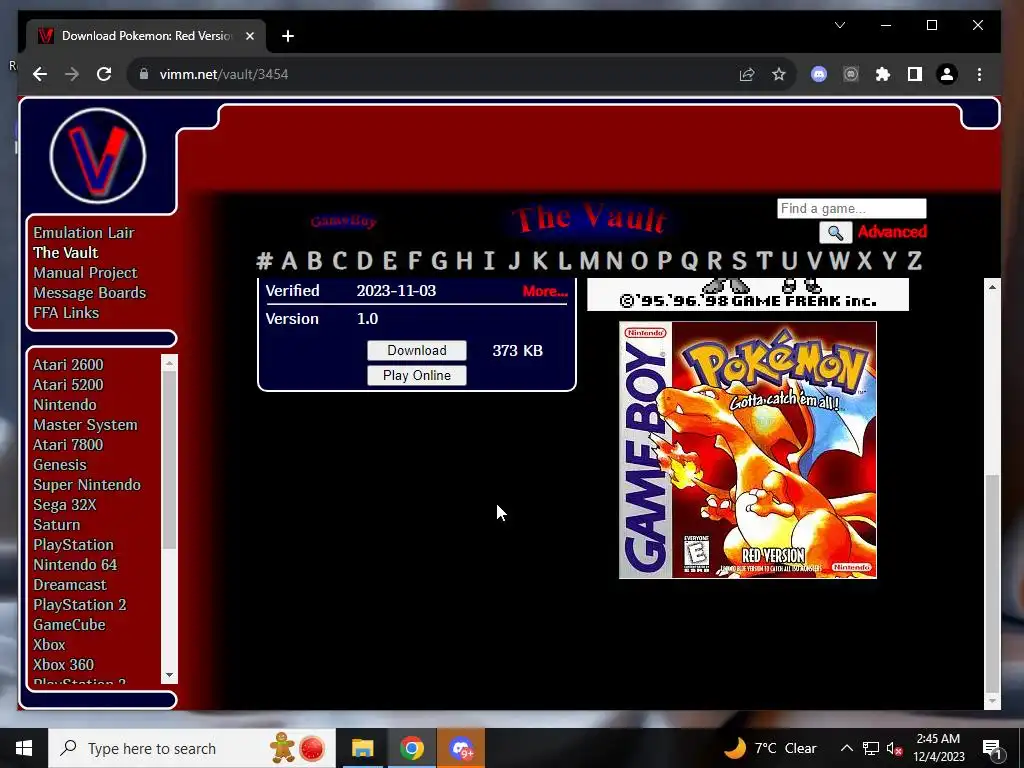Click the Play Online button
Image resolution: width=1024 pixels, height=768 pixels.
tap(417, 376)
